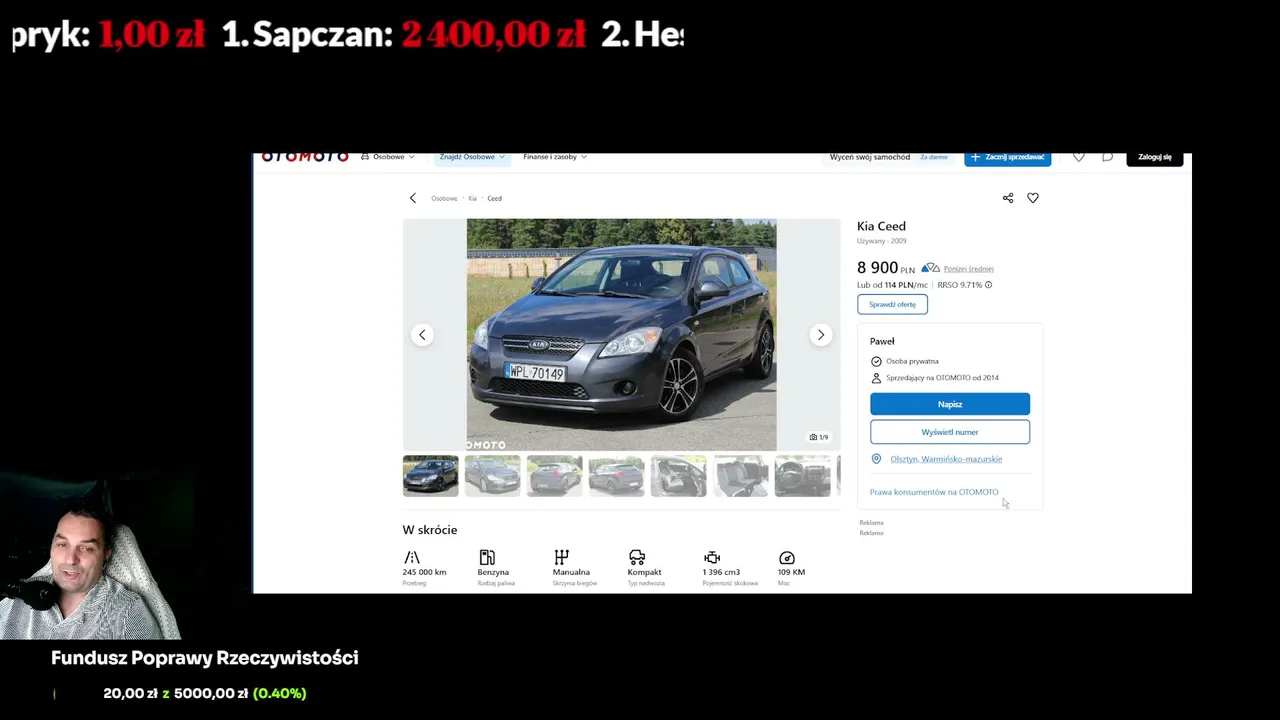This screenshot has height=720, width=1280.
Task: Click the fuel pump icon above Benzyna
Action: click(487, 557)
